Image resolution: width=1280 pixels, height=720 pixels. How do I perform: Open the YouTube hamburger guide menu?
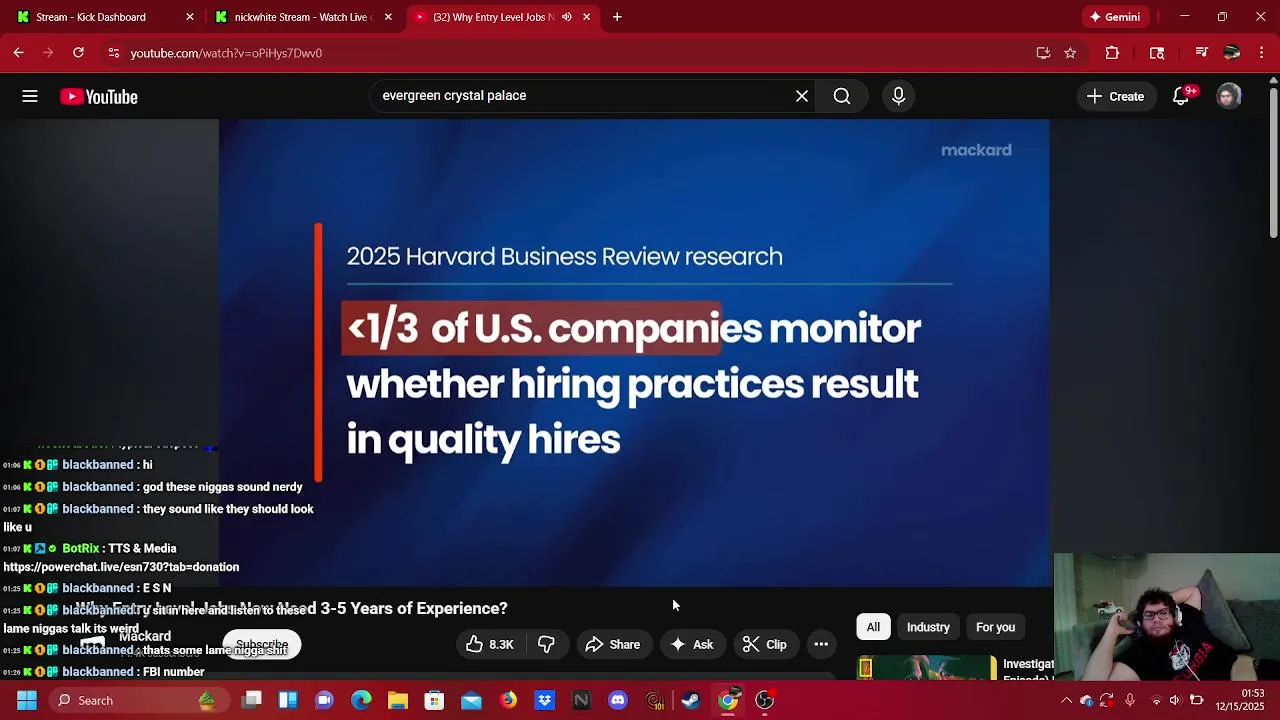pos(30,96)
